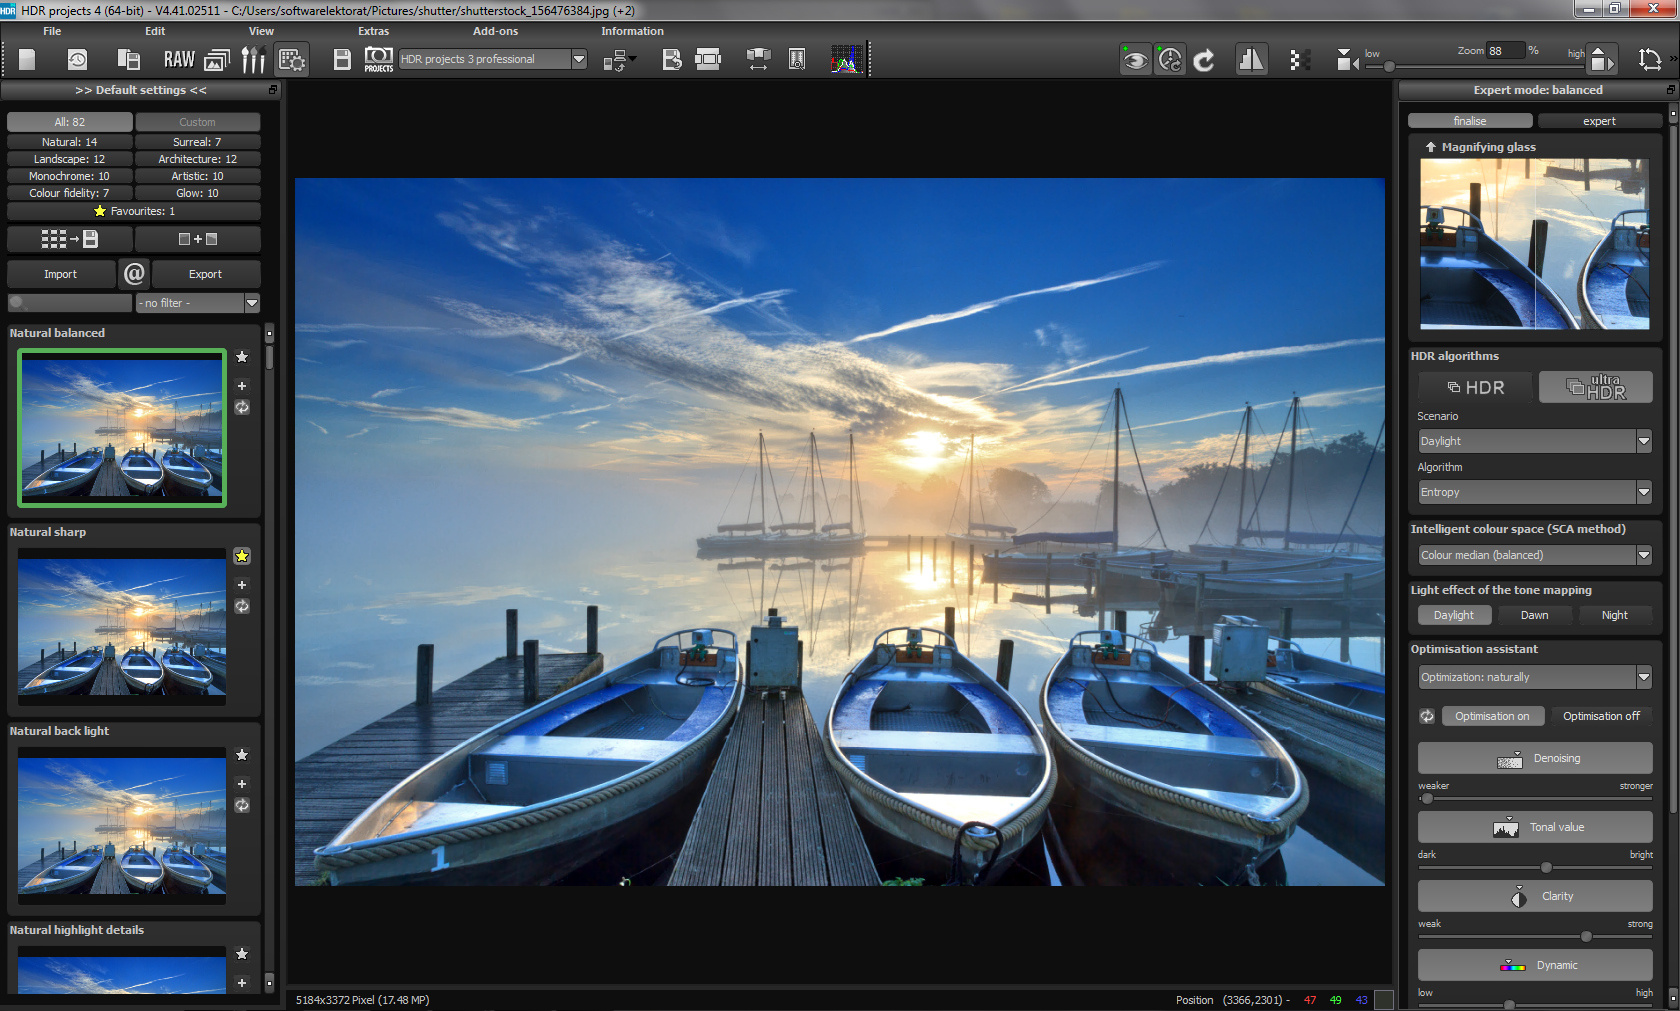Click the Clarity weak-strong slider

pyautogui.click(x=1535, y=936)
